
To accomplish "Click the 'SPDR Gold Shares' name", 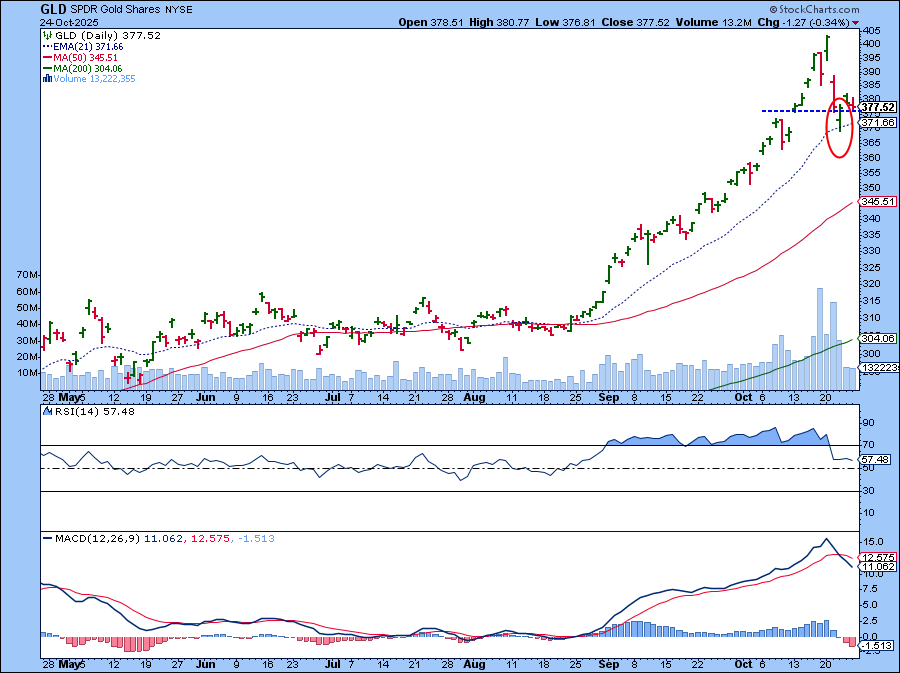I will [115, 10].
